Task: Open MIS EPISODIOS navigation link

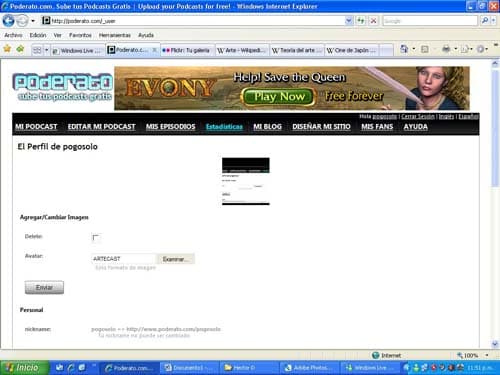Action: 170,127
